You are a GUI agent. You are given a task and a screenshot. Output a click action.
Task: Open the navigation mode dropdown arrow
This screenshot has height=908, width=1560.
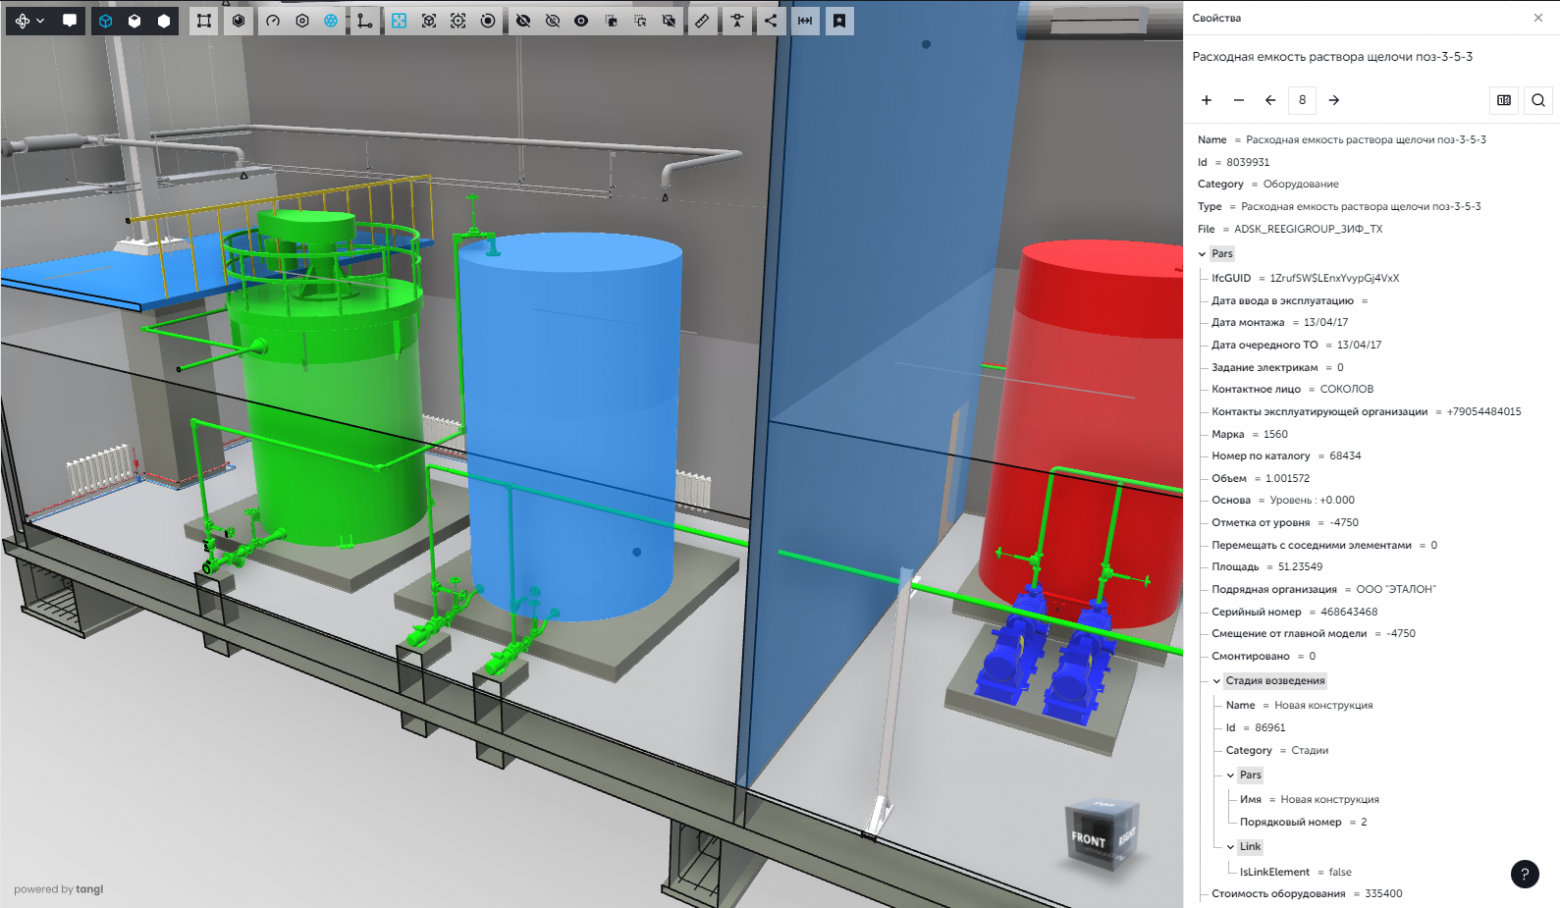pyautogui.click(x=40, y=20)
